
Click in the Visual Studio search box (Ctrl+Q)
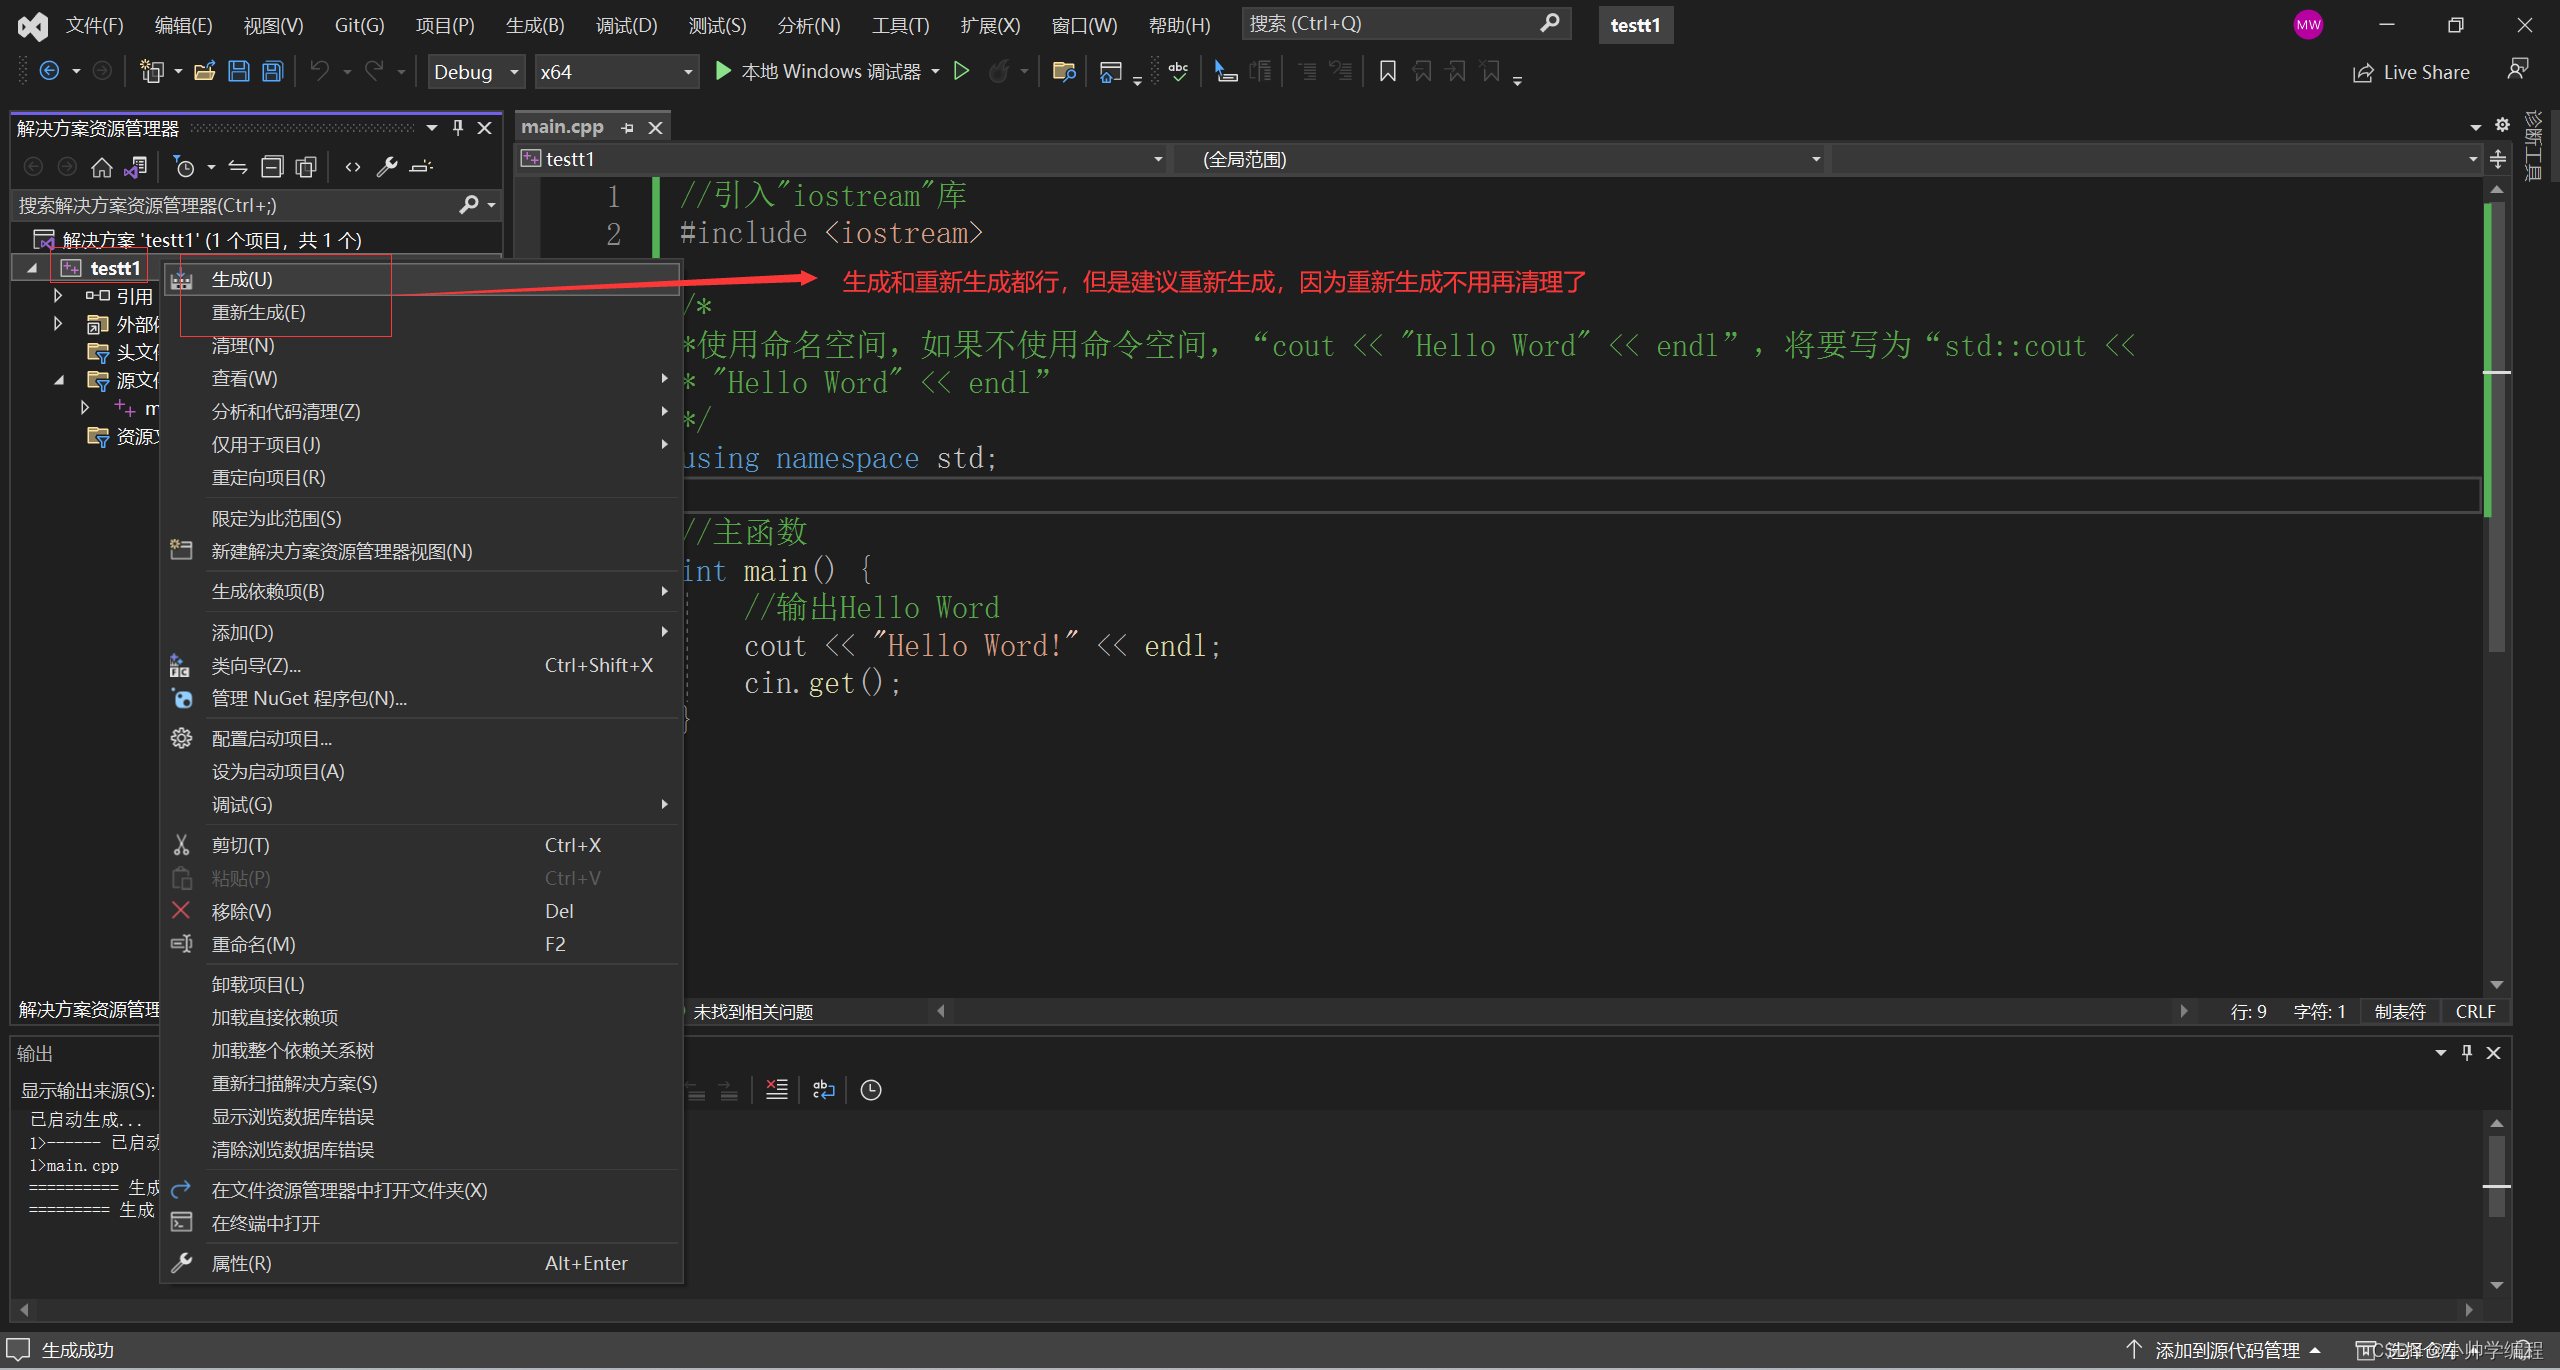(x=1406, y=23)
